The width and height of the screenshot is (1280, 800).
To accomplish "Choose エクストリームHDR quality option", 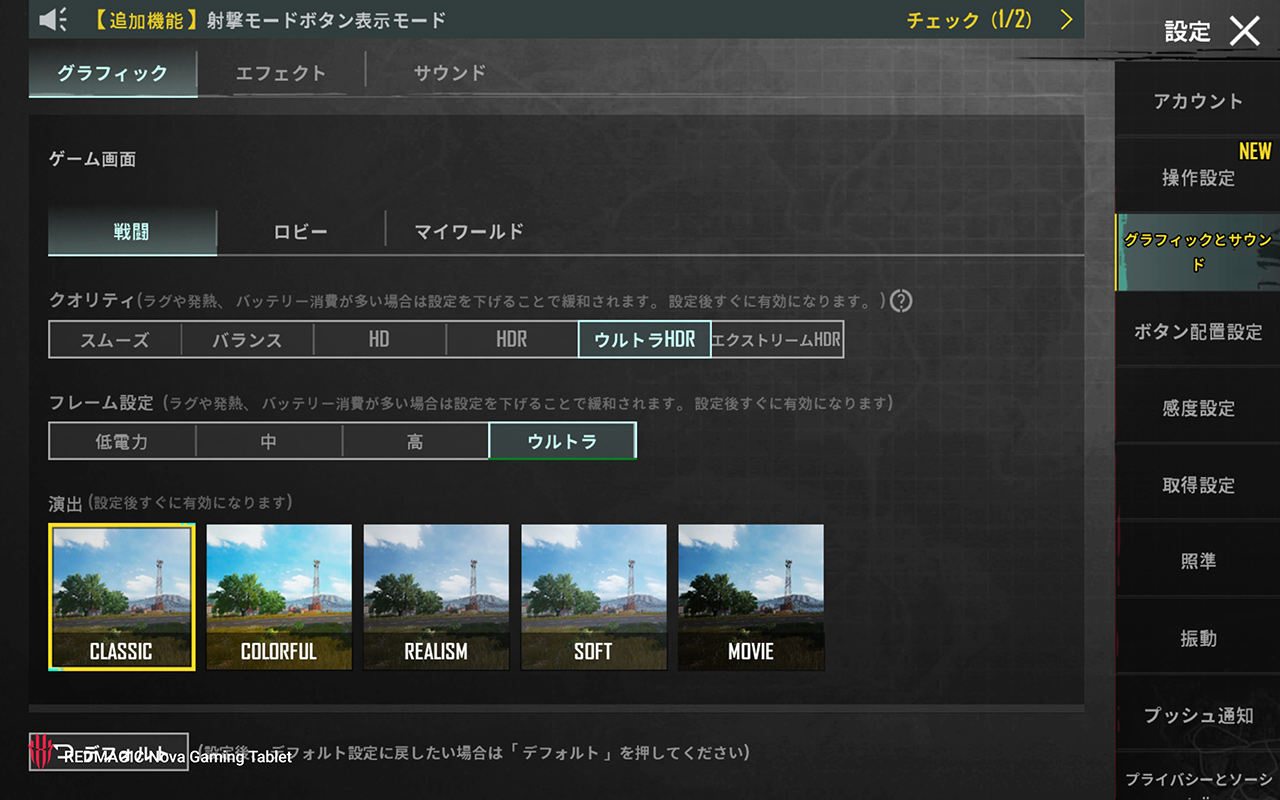I will [x=776, y=340].
